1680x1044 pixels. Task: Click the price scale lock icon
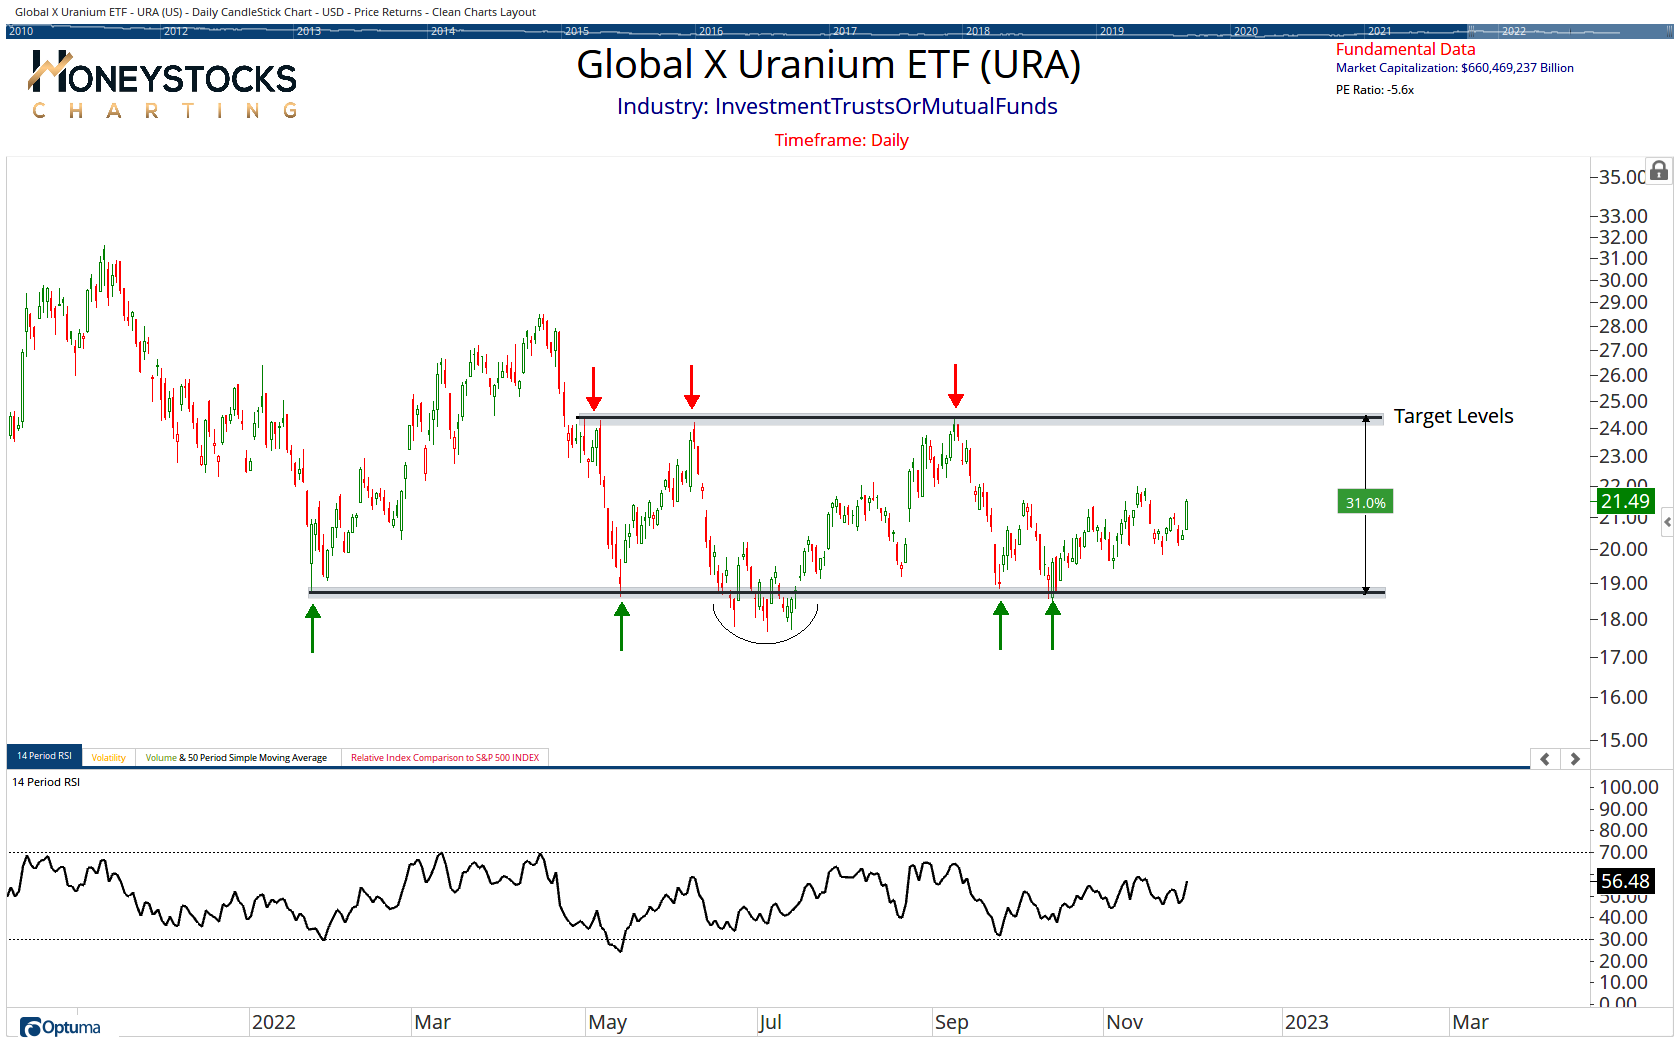coord(1659,171)
